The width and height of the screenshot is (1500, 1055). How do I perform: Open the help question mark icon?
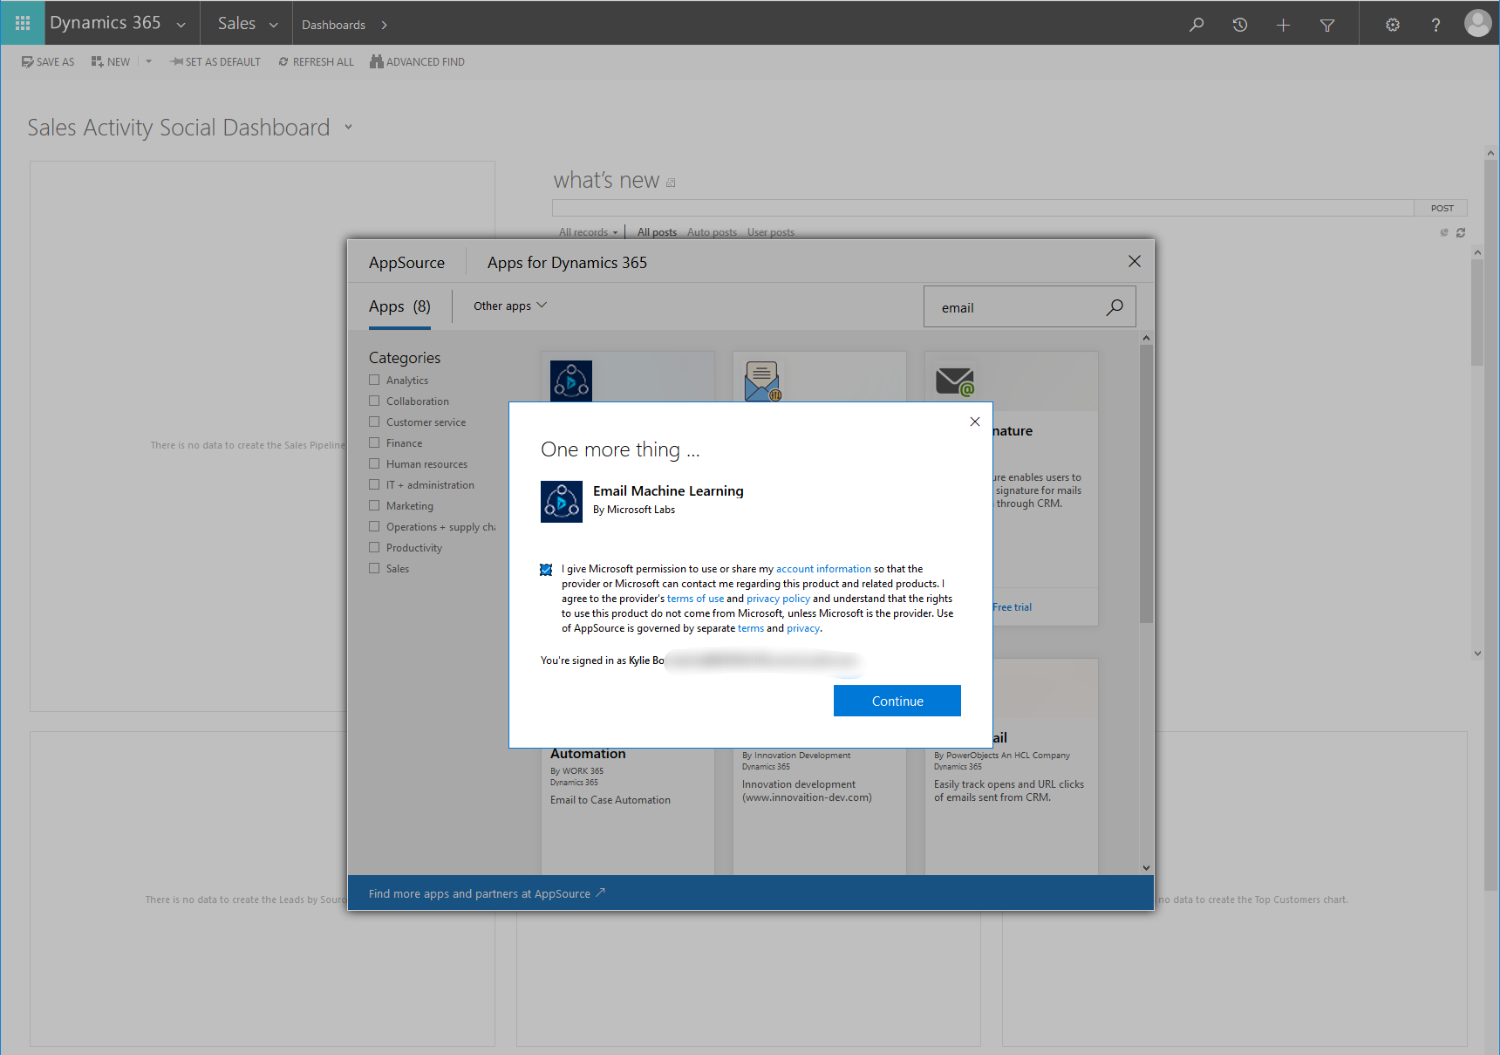pos(1435,25)
